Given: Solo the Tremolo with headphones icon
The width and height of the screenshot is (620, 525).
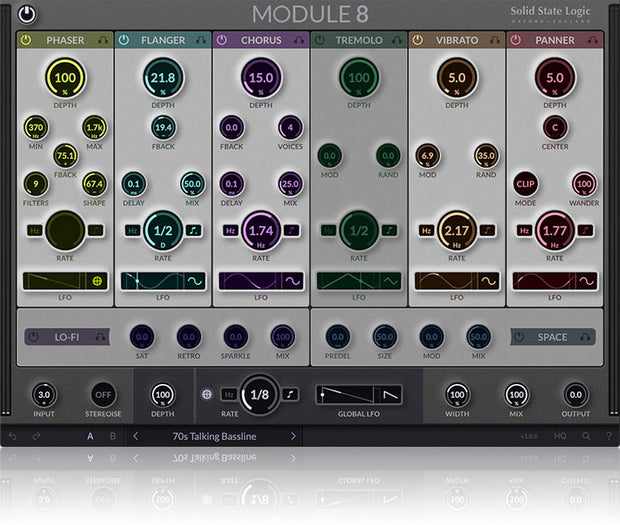Looking at the screenshot, I should pyautogui.click(x=397, y=40).
